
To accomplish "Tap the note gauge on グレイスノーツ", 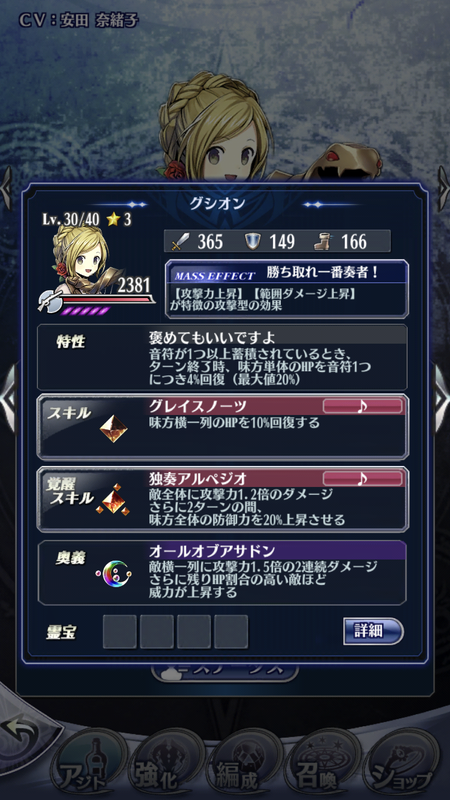I will [363, 406].
